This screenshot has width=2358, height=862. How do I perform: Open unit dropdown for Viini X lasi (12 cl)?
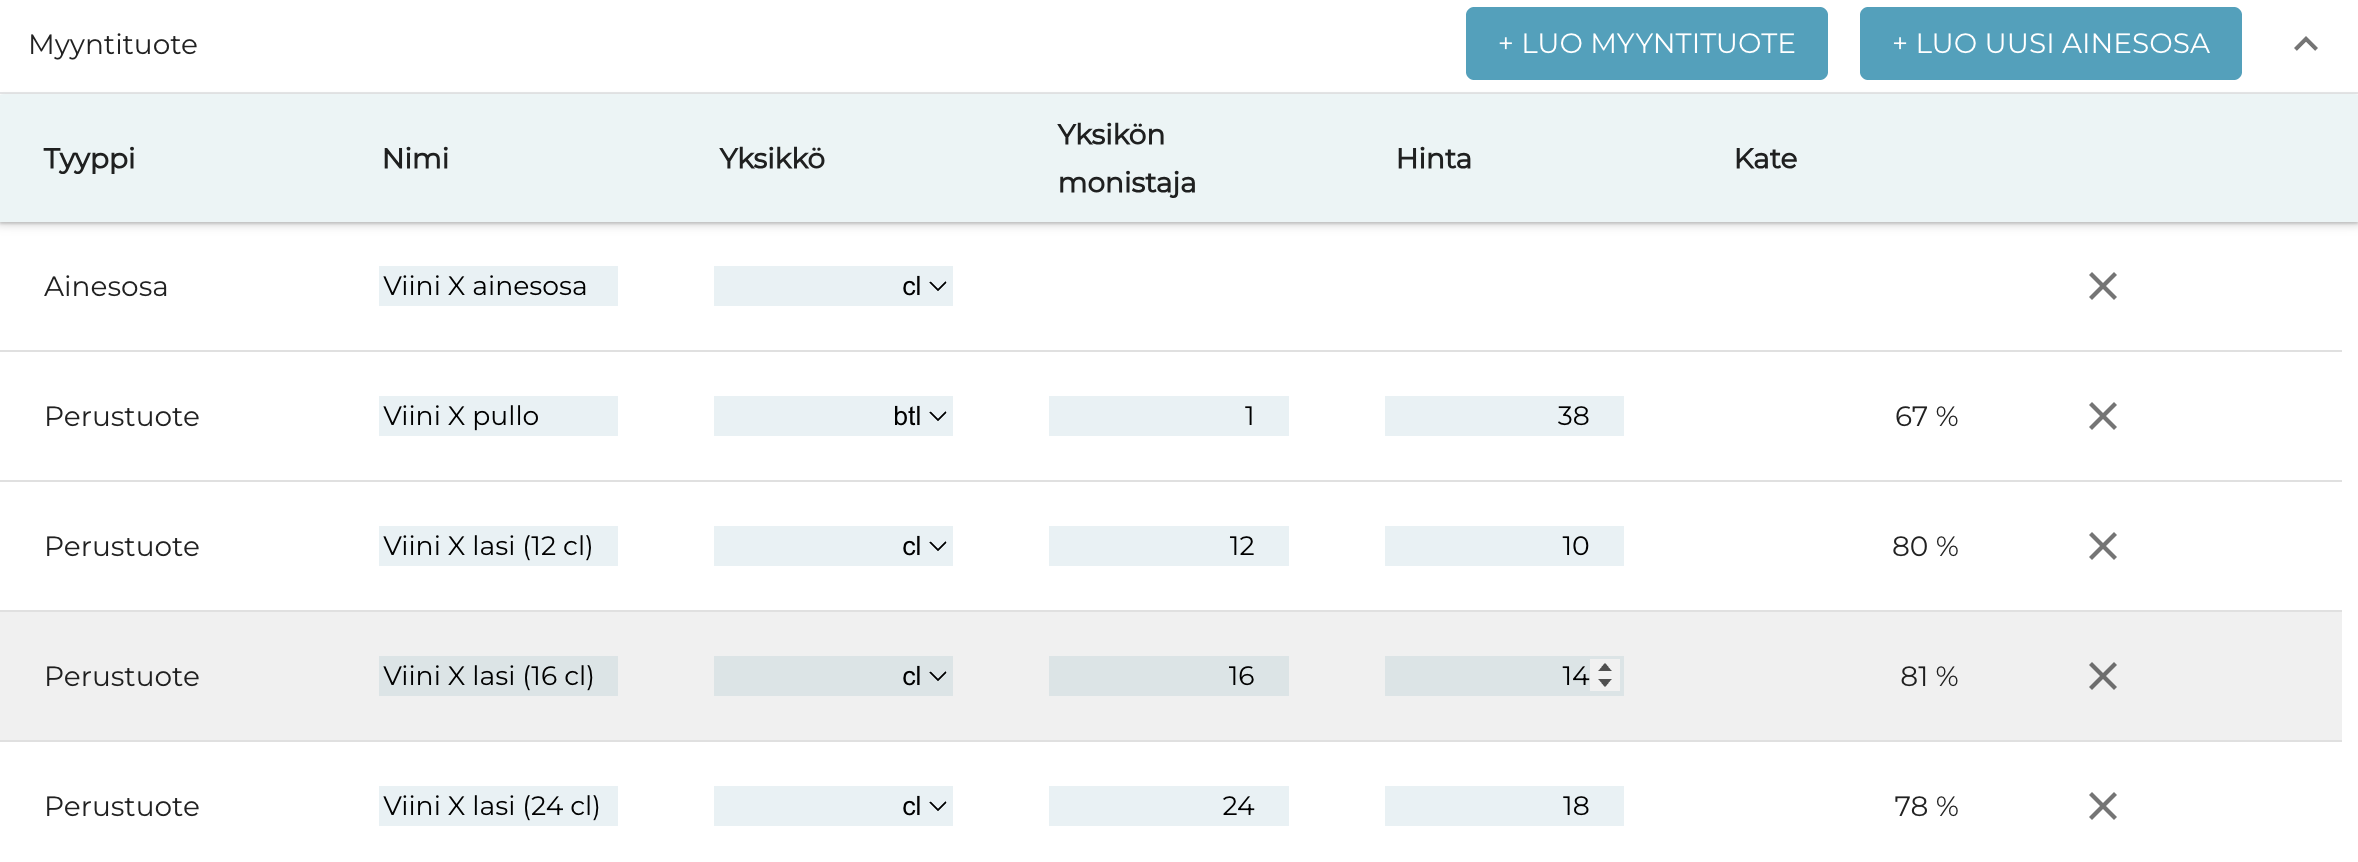[833, 547]
